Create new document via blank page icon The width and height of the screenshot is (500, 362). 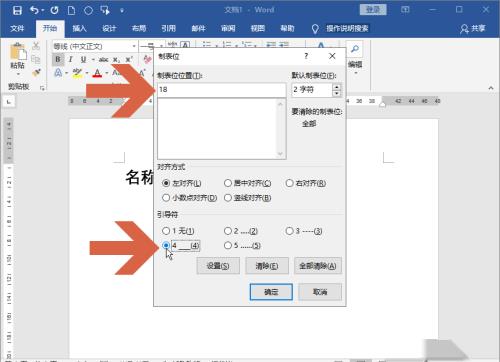tap(71, 10)
